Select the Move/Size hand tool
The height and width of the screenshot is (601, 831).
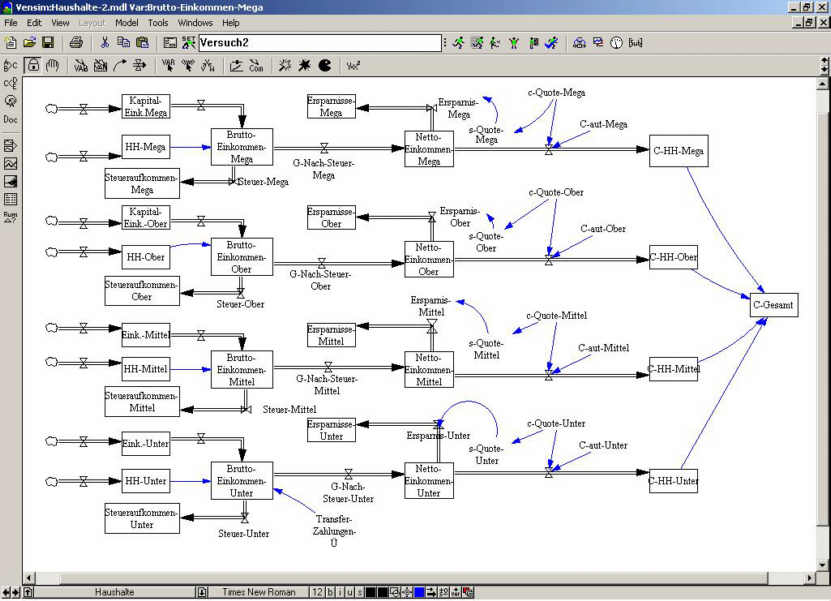tap(52, 66)
